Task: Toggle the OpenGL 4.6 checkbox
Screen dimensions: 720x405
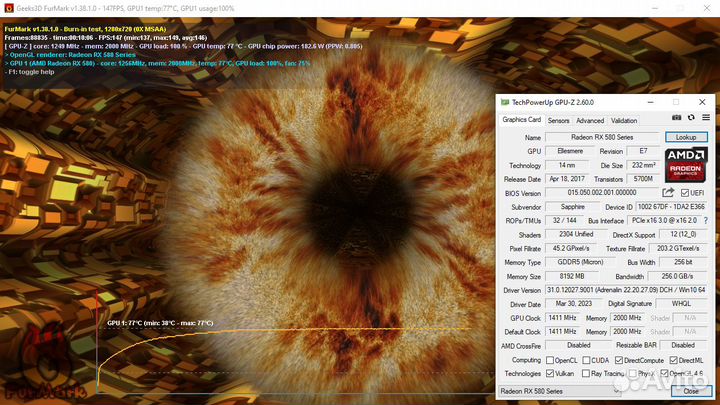Action: click(664, 373)
